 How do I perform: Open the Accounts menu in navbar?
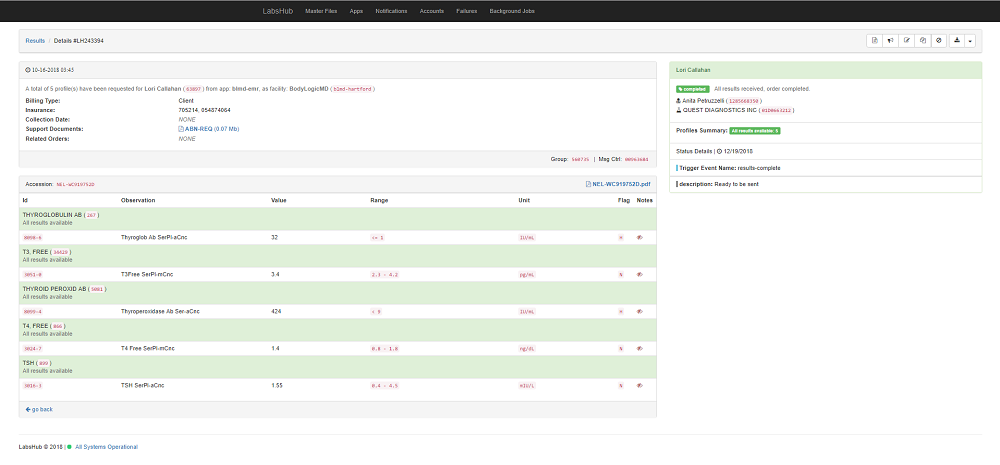432,10
